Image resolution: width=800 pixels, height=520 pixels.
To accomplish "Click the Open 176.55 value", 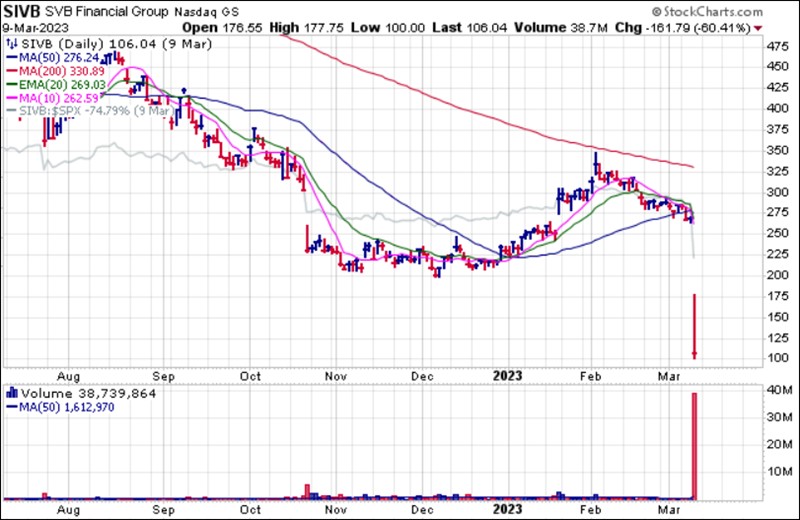I will pyautogui.click(x=222, y=28).
